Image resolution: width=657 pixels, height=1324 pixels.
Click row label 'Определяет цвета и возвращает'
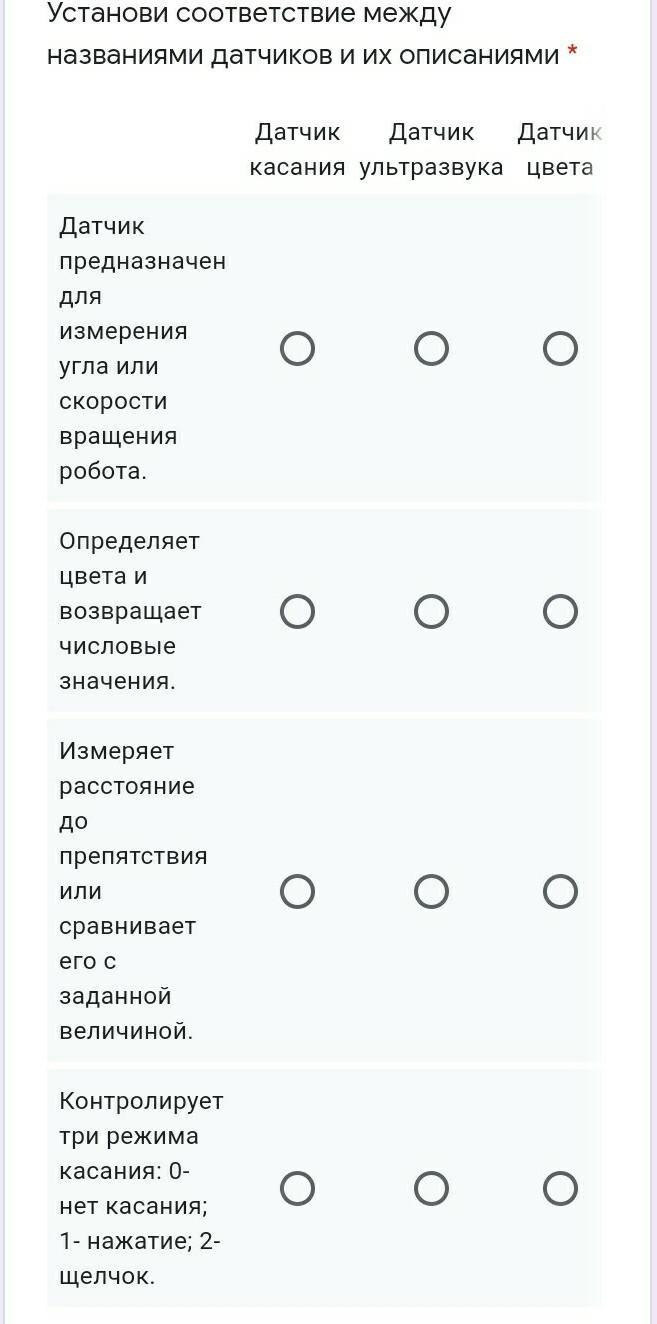click(130, 610)
